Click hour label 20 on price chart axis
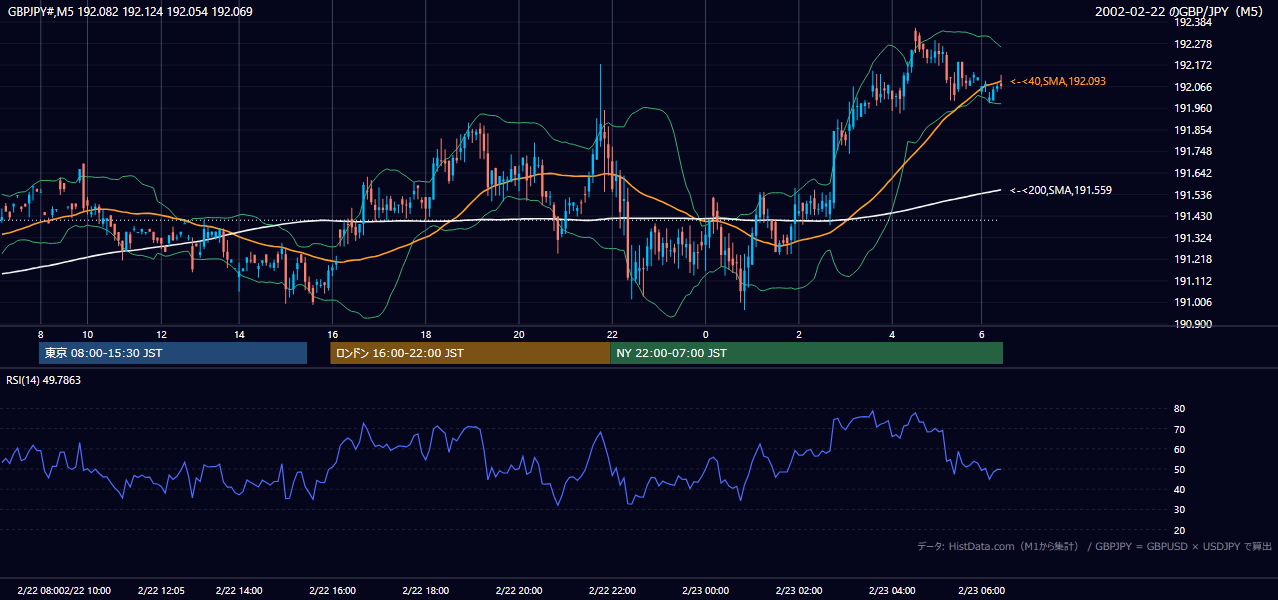 [x=519, y=334]
